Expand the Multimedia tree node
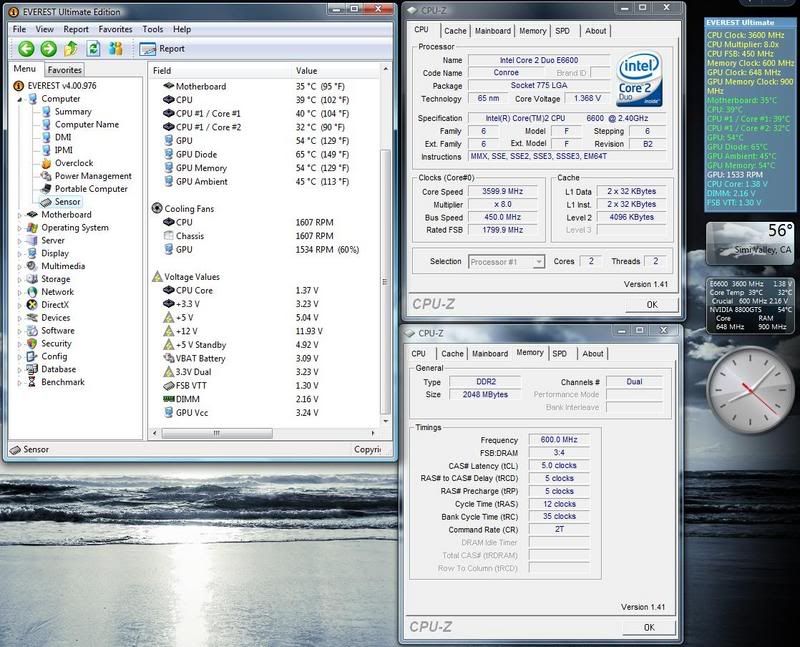 pos(20,267)
